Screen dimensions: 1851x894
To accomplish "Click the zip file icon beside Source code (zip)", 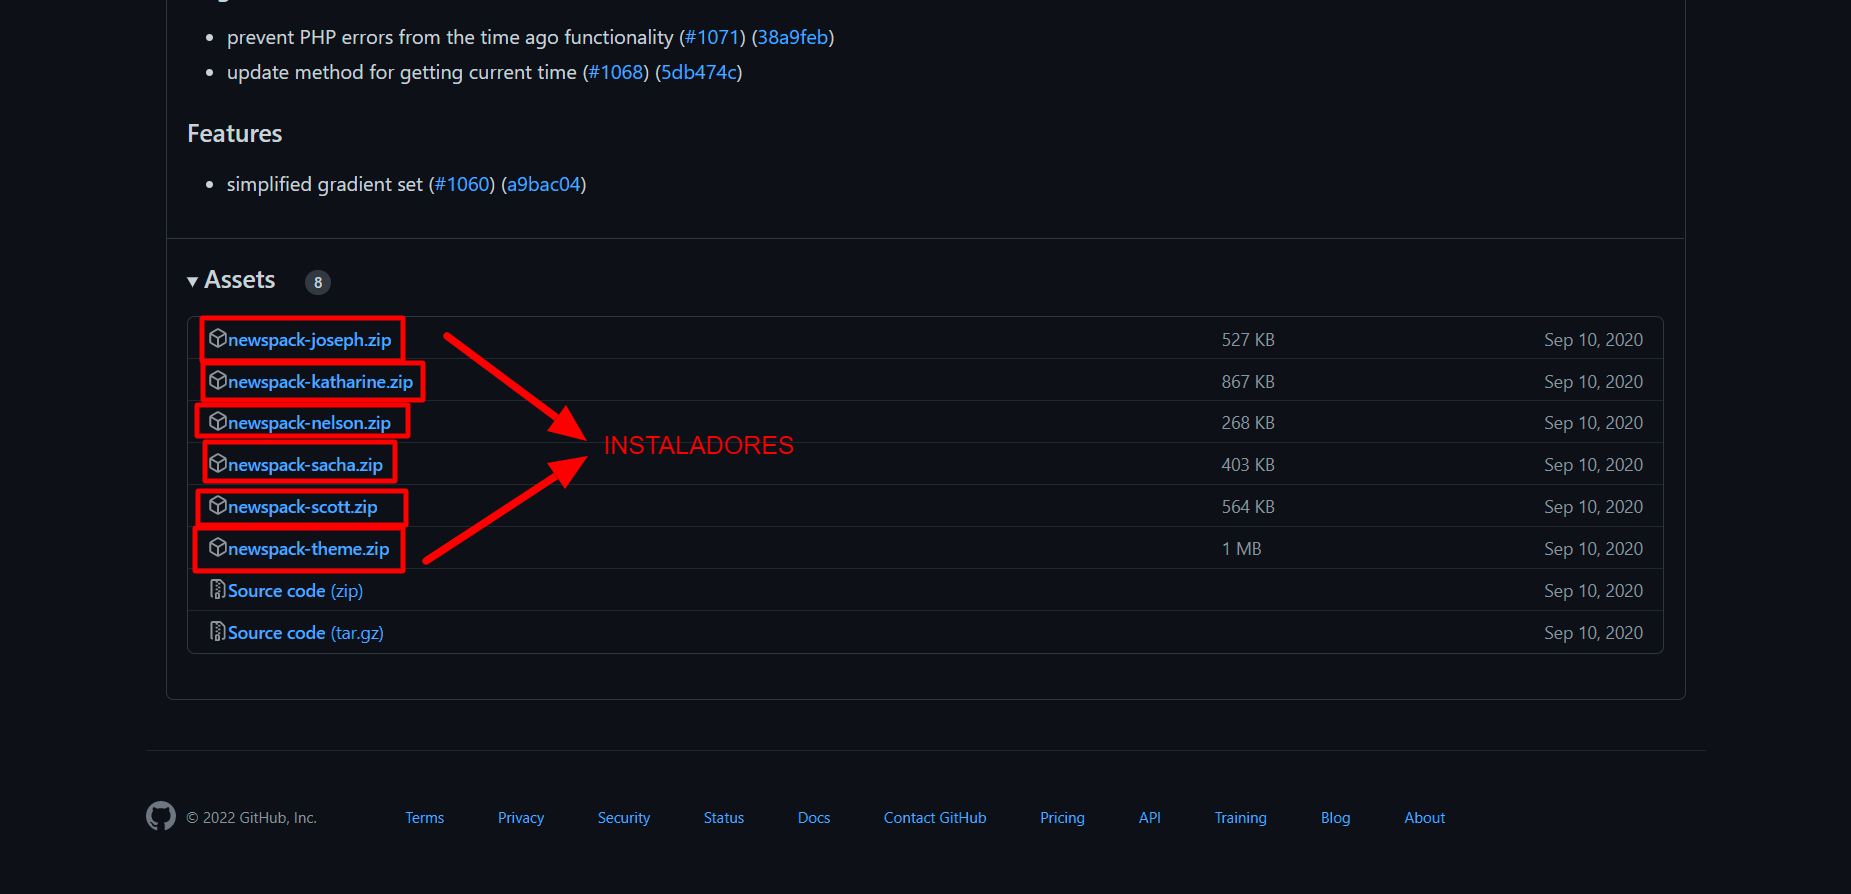I will (x=218, y=590).
